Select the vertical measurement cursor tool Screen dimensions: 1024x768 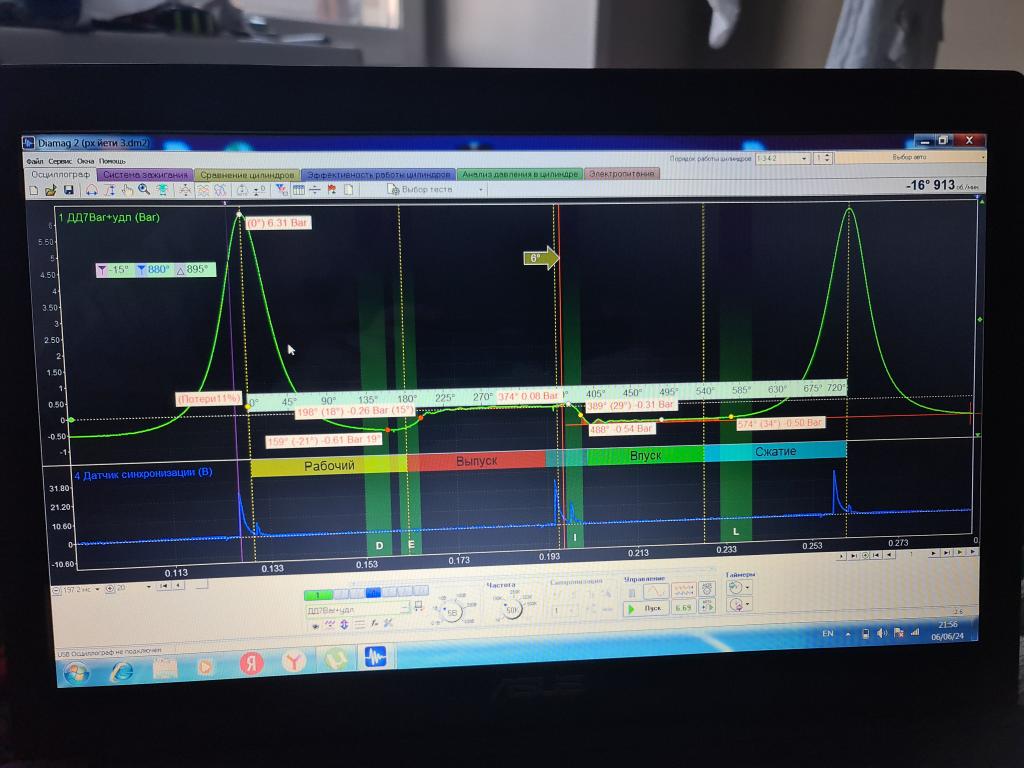[x=109, y=190]
